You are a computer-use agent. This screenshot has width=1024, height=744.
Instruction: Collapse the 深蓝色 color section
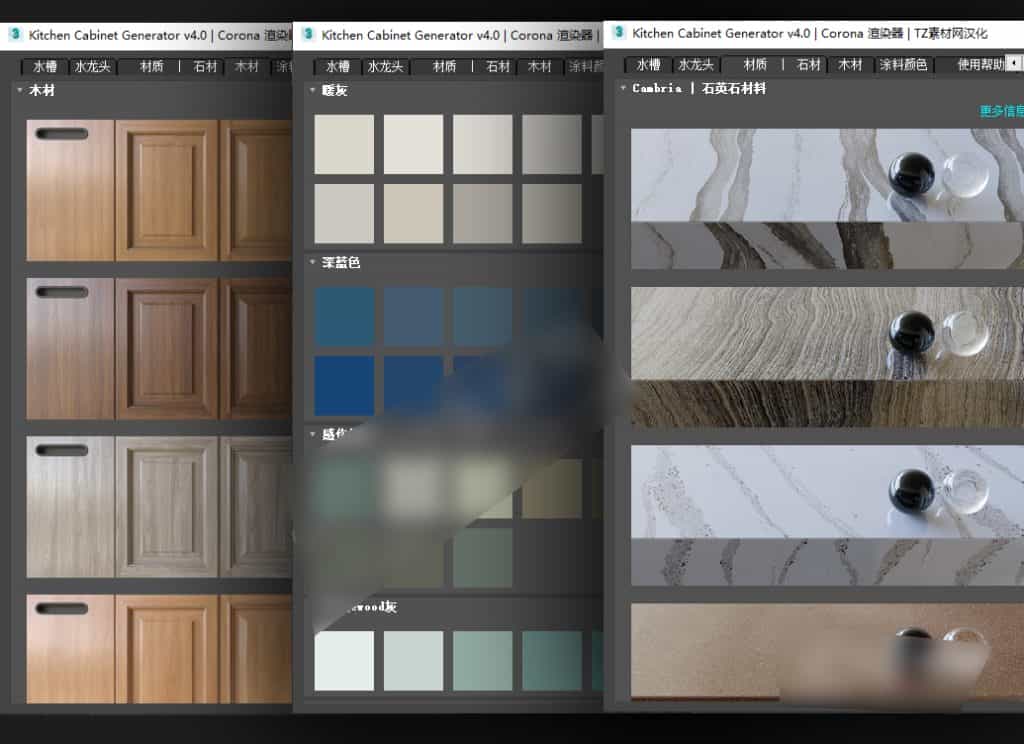[310, 263]
